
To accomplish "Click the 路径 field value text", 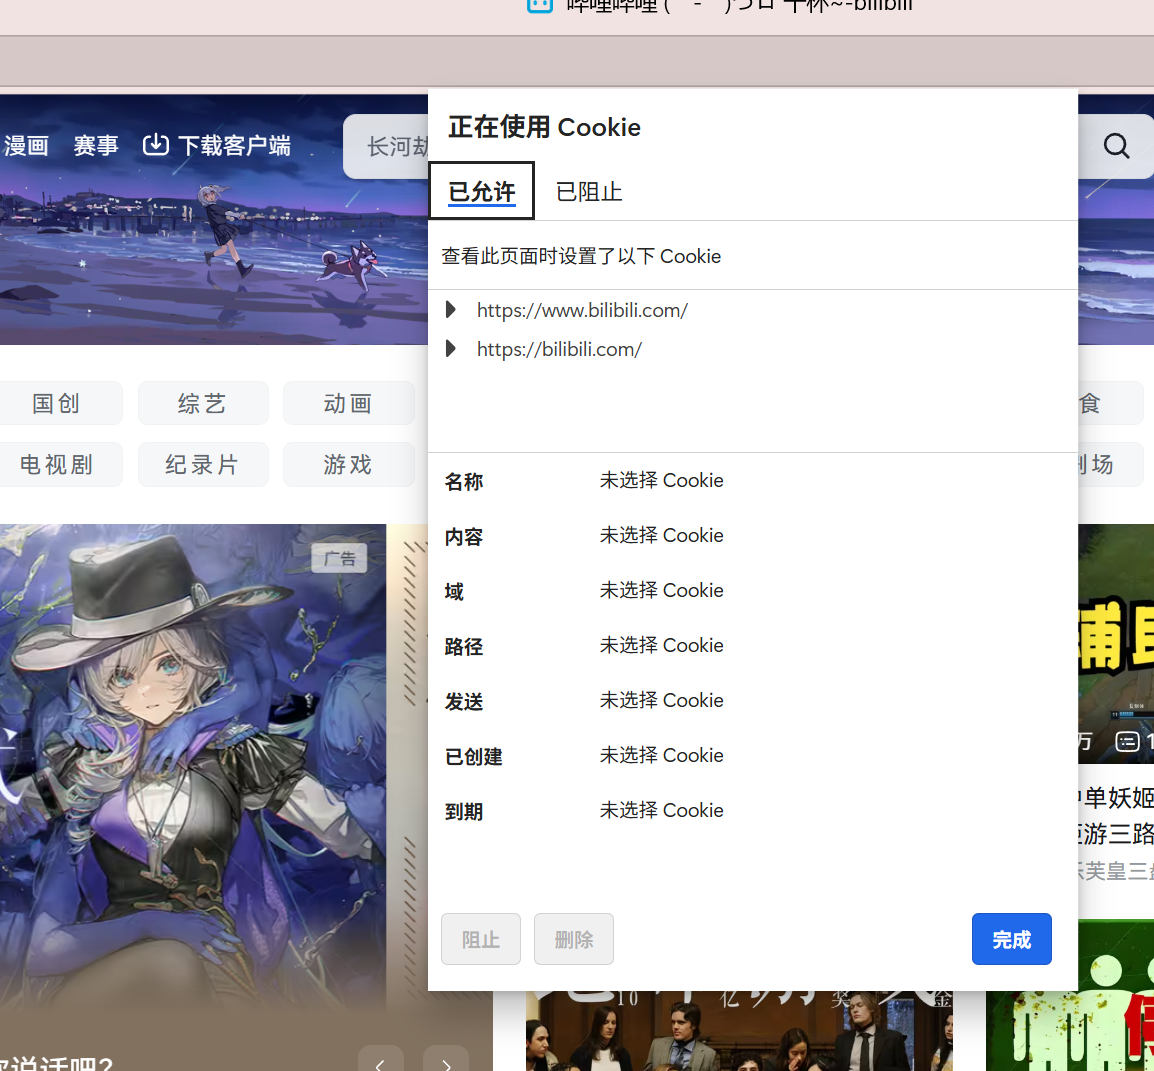I will click(661, 645).
